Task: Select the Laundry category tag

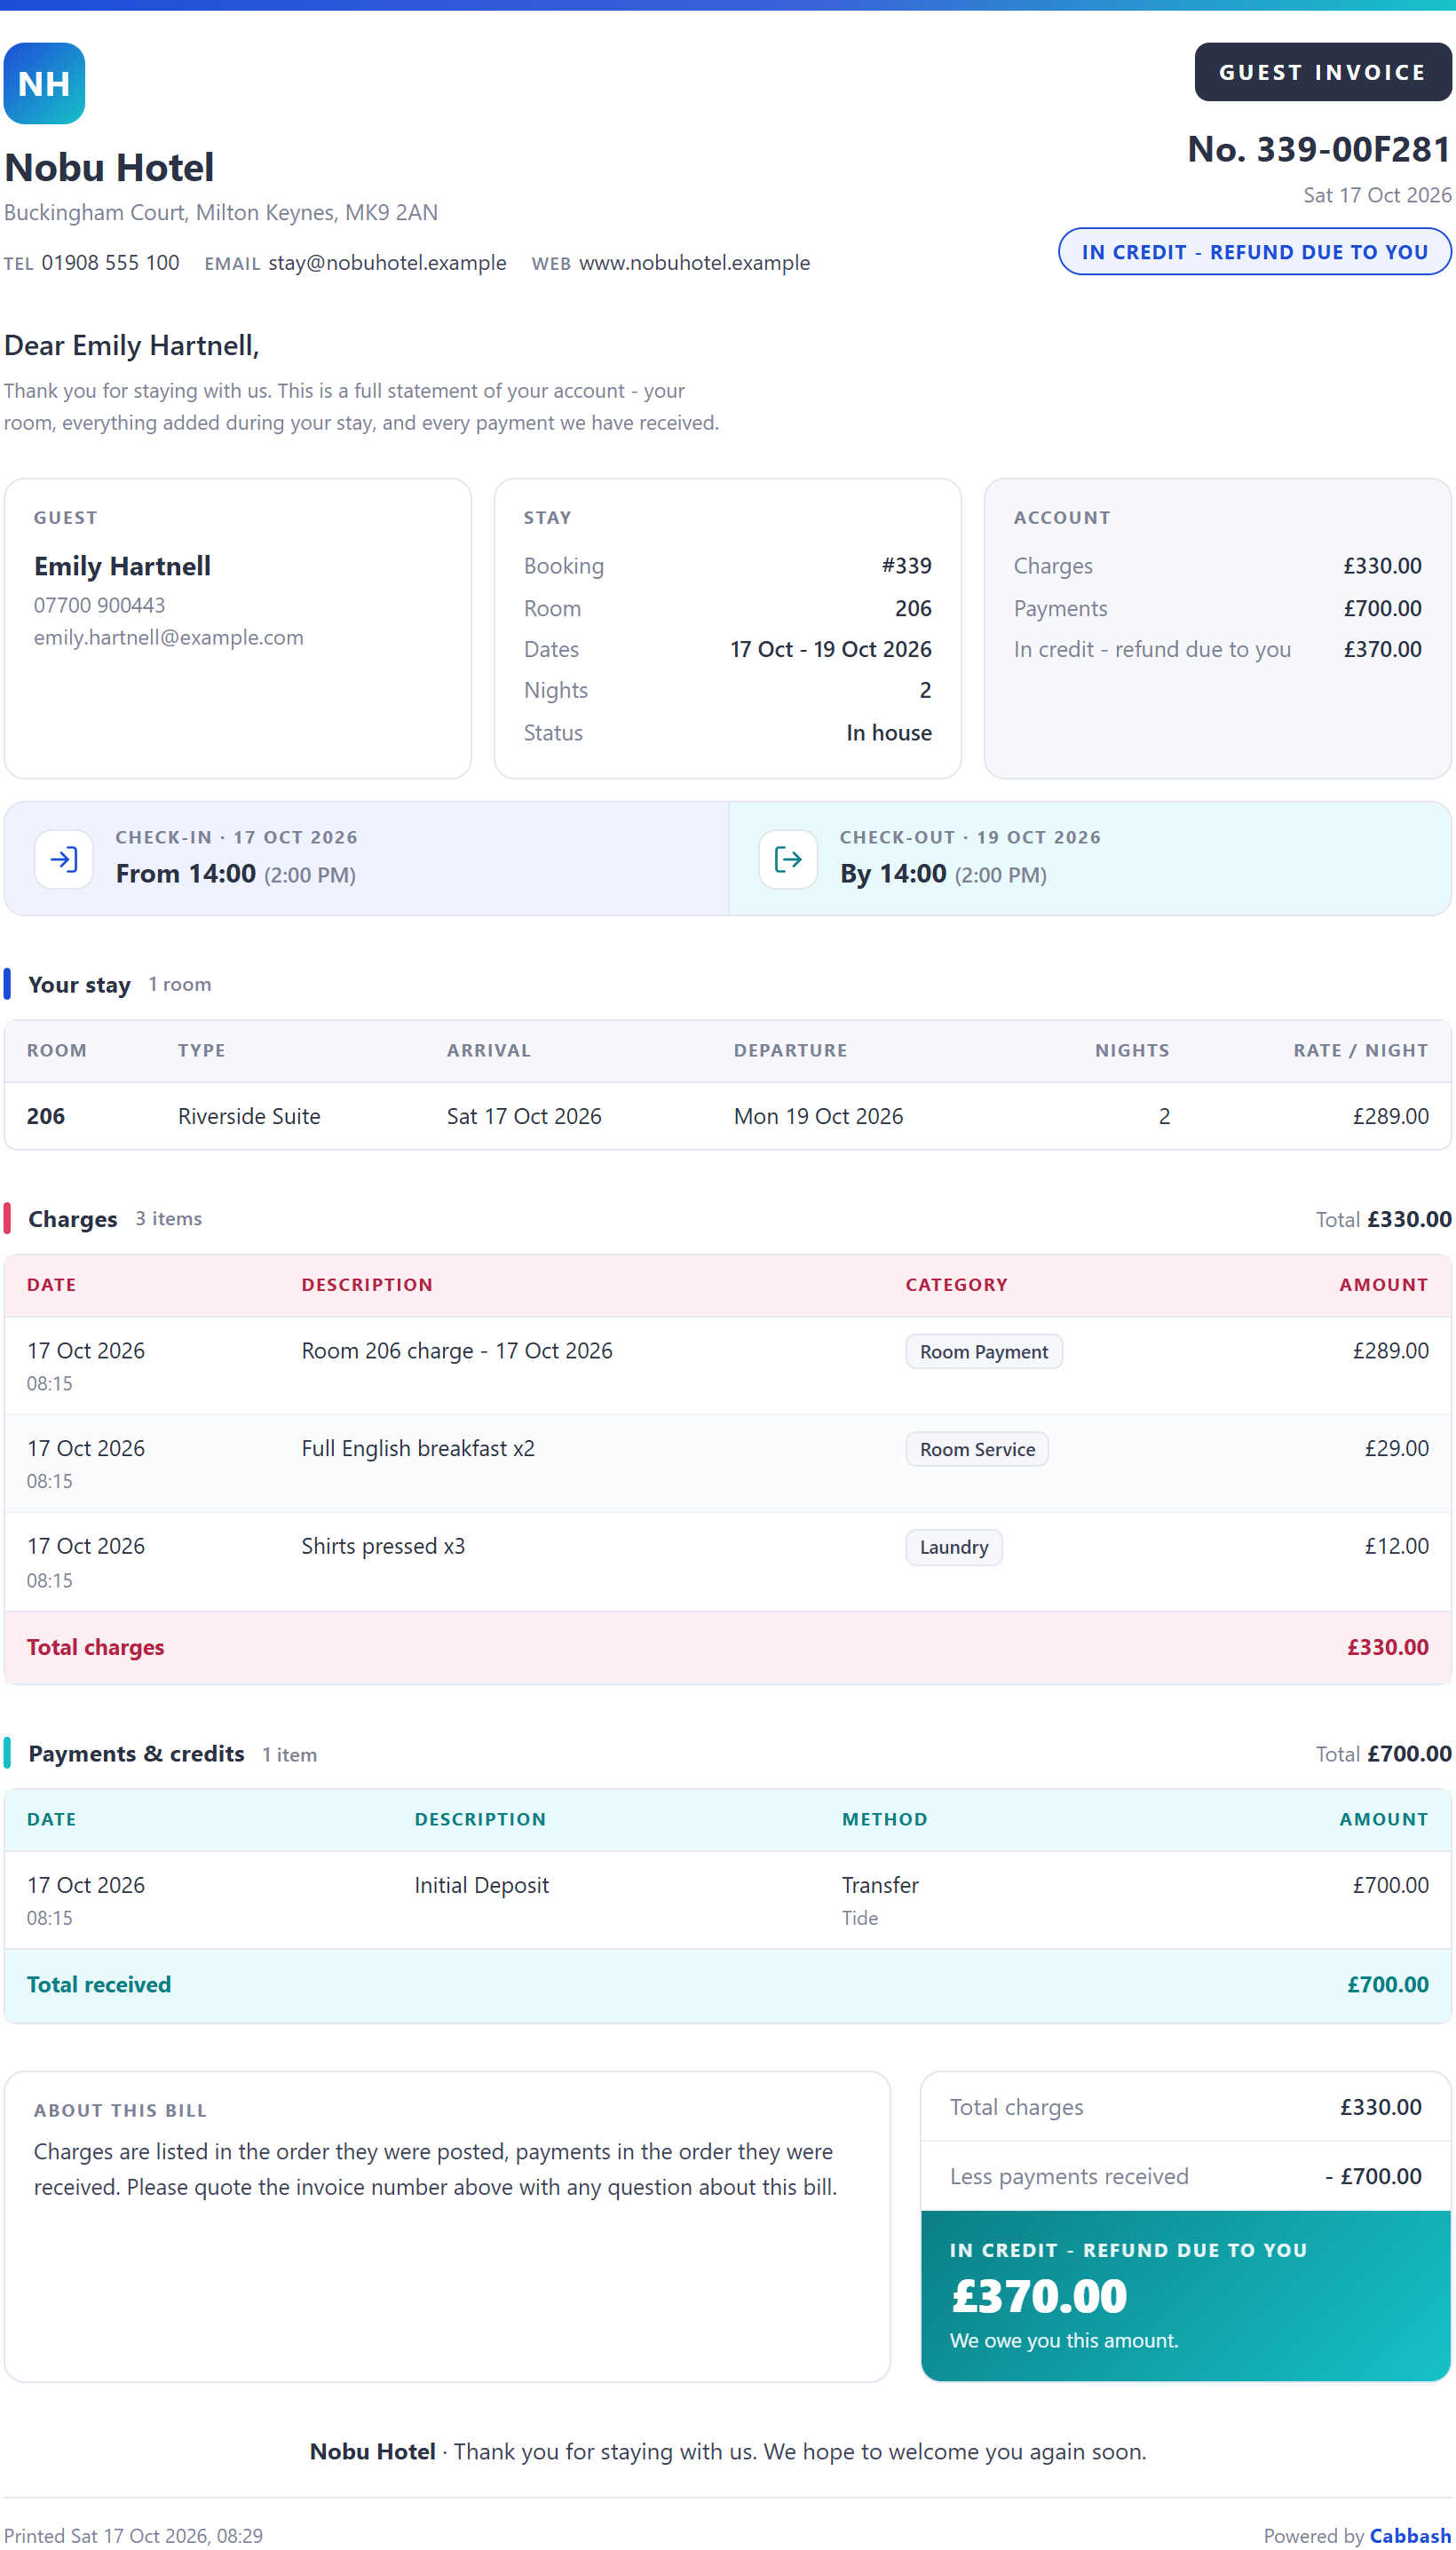Action: (953, 1547)
